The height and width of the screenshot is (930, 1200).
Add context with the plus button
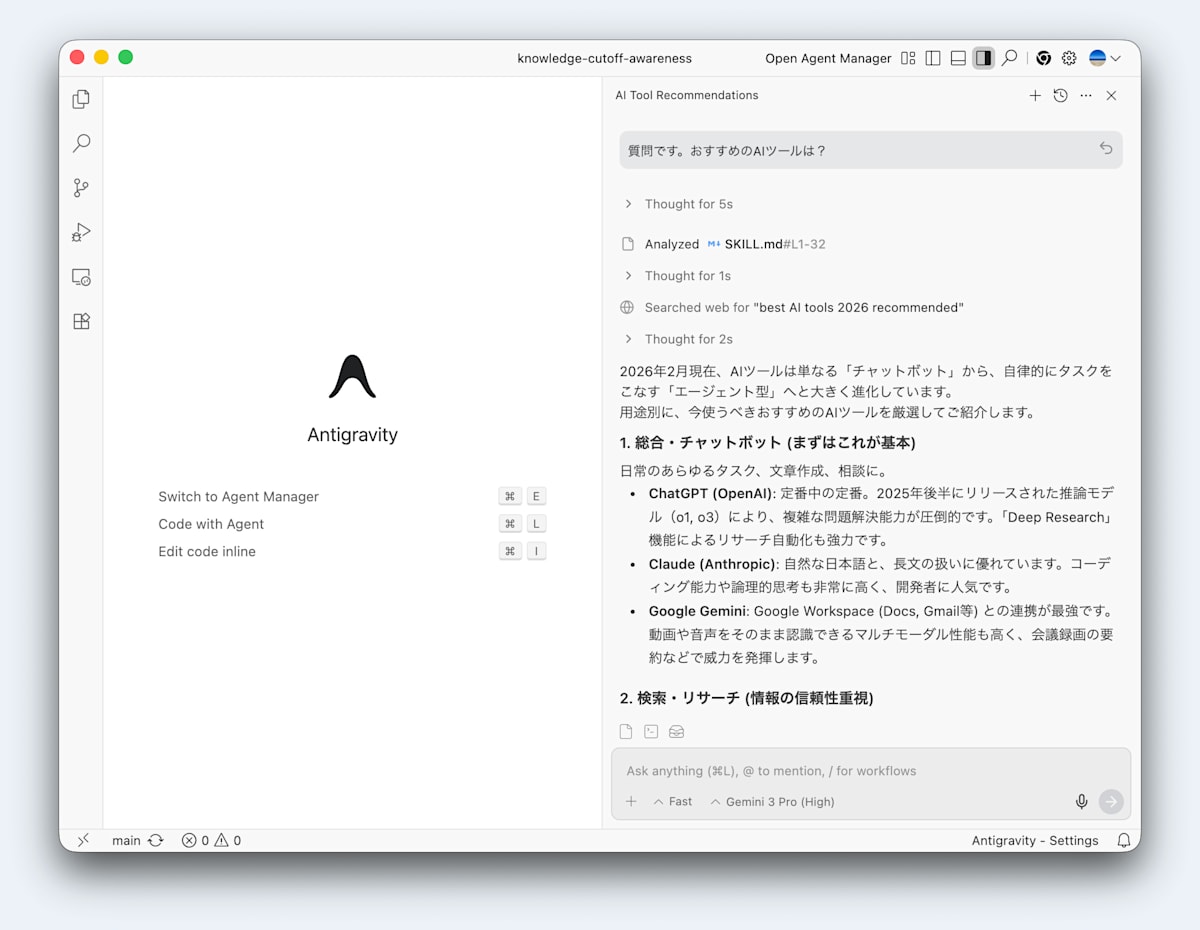[x=631, y=801]
